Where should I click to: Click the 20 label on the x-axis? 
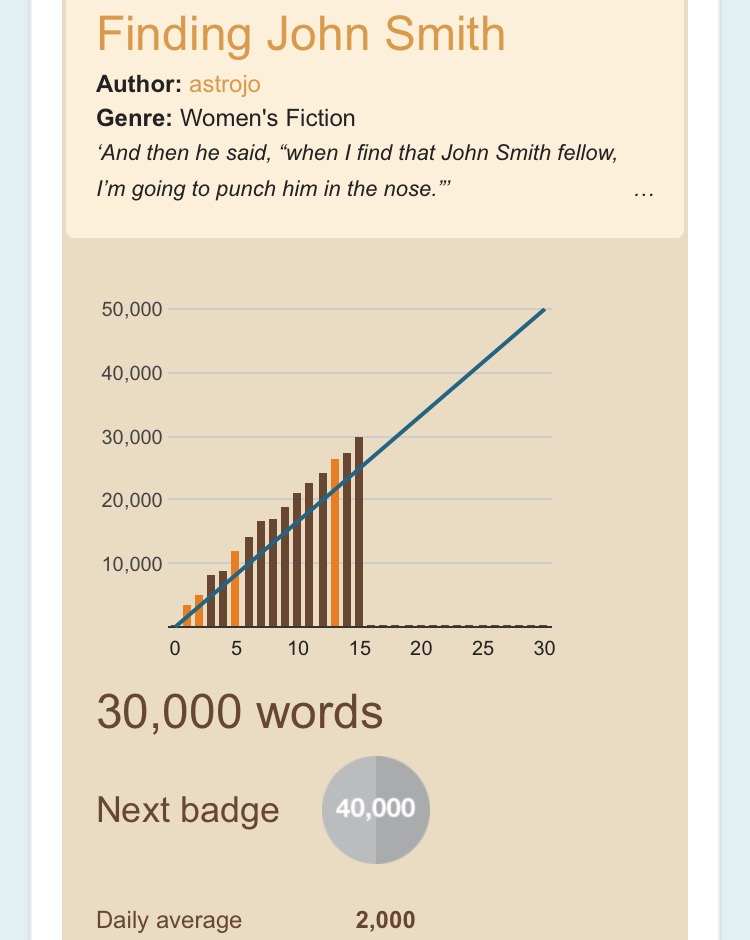421,648
